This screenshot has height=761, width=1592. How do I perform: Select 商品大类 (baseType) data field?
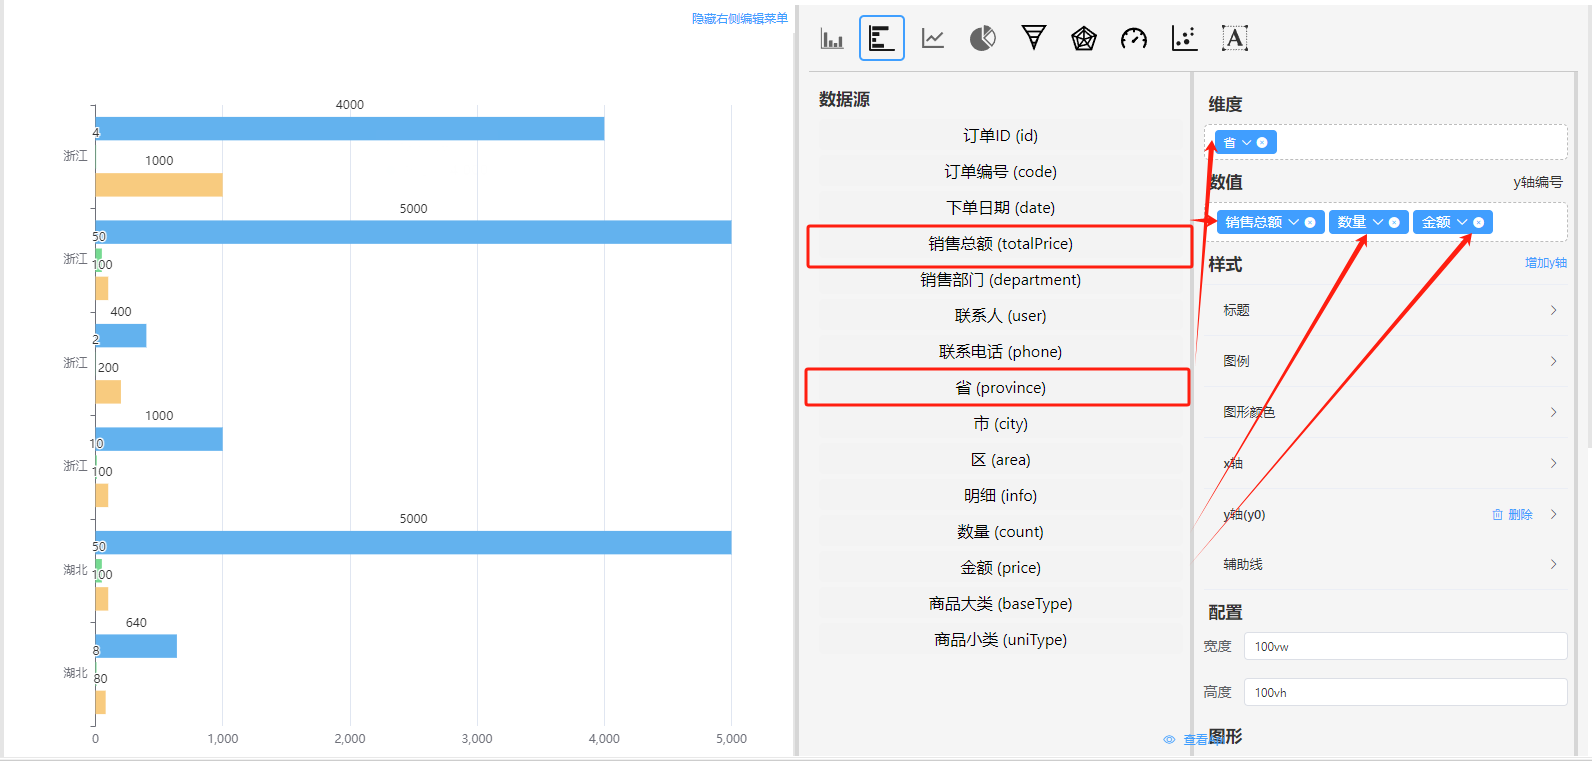tap(1000, 604)
